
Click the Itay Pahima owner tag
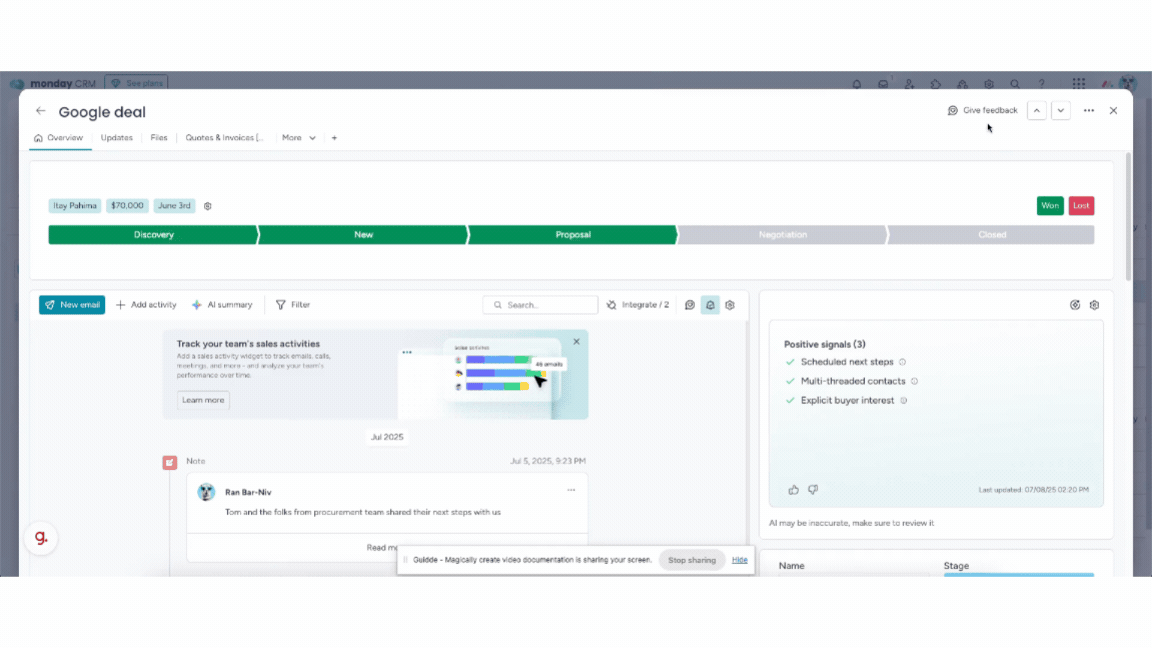(x=74, y=206)
